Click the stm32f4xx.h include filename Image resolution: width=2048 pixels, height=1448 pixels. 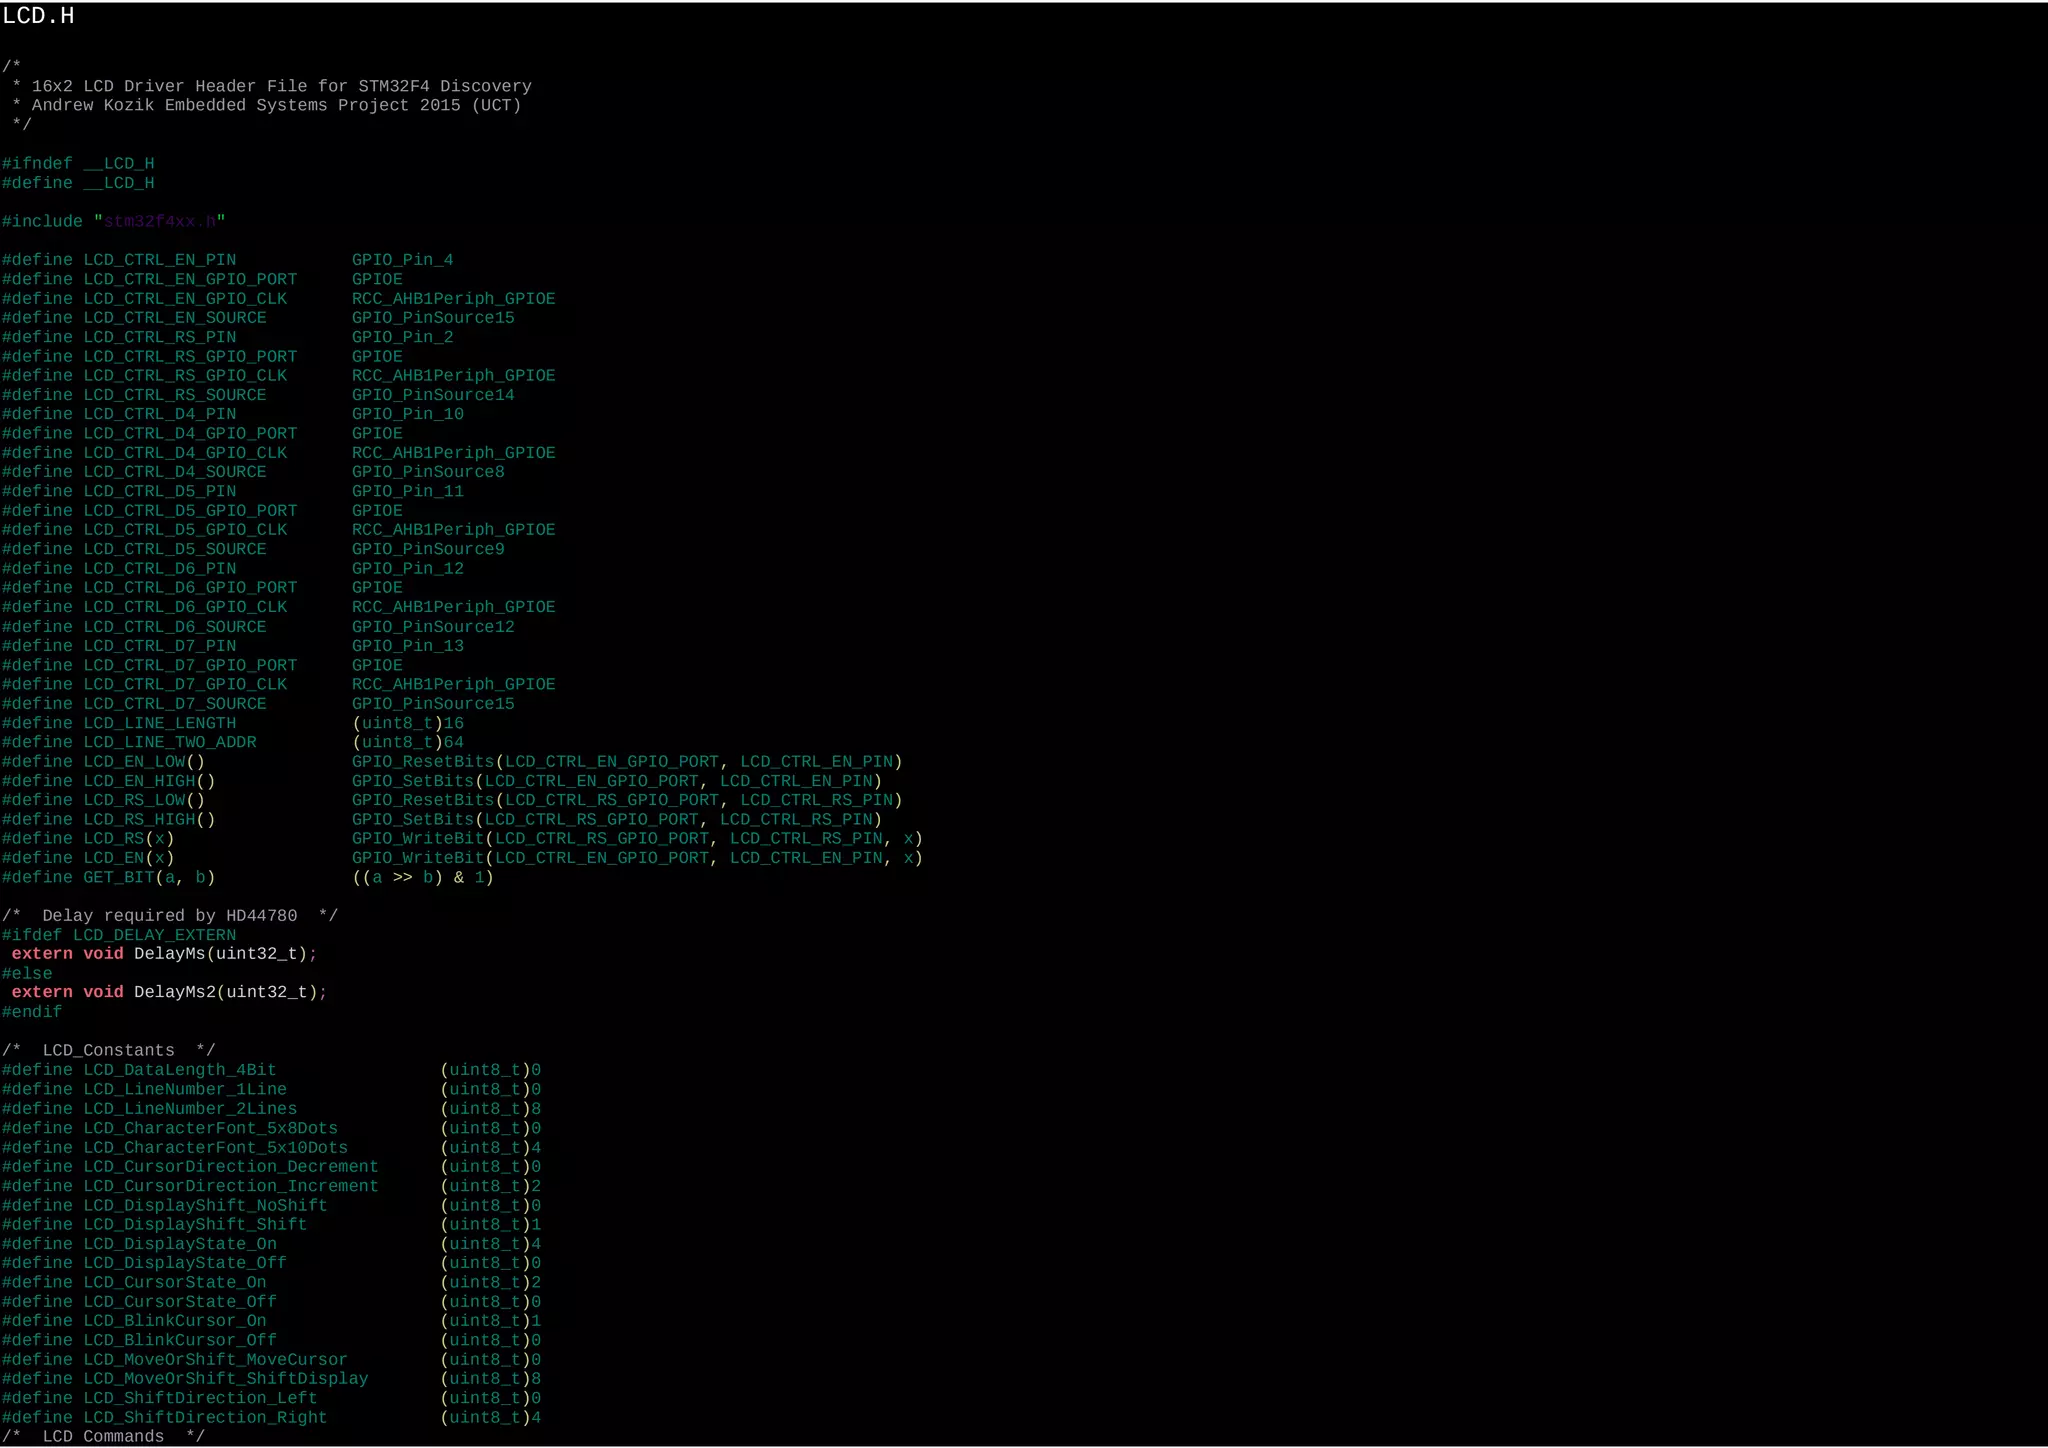[x=160, y=222]
